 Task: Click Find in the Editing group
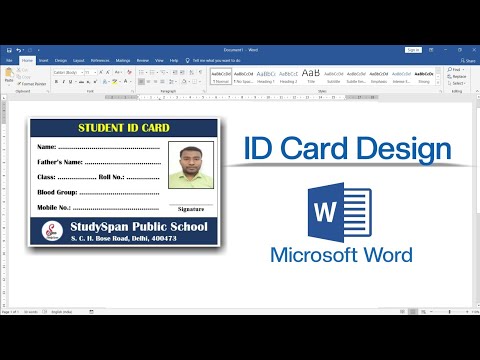(455, 70)
